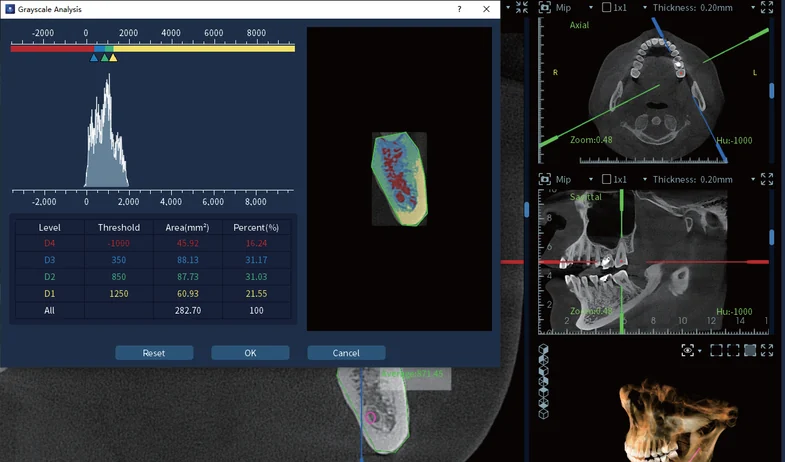Click the Sagittal view snapshot camera icon
The width and height of the screenshot is (785, 462).
pos(545,179)
